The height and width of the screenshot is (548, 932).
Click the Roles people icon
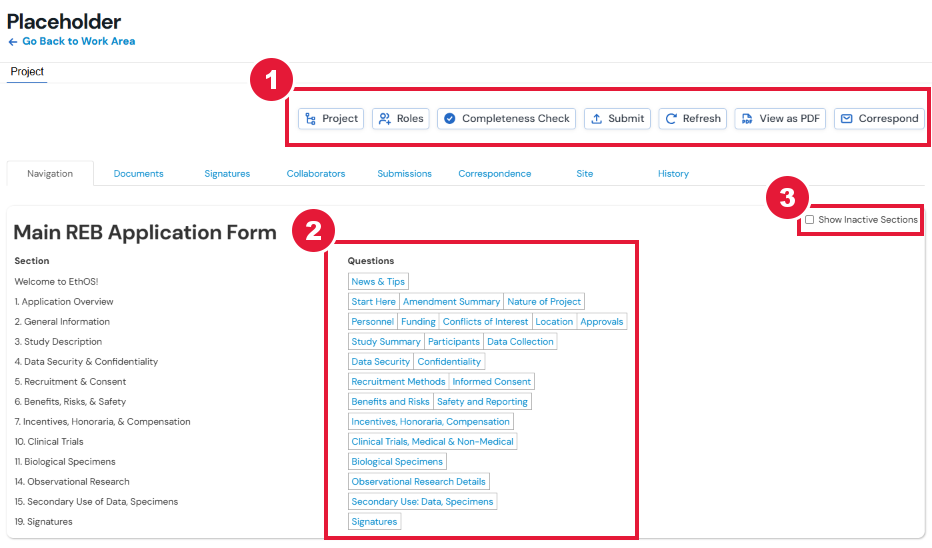[x=385, y=119]
